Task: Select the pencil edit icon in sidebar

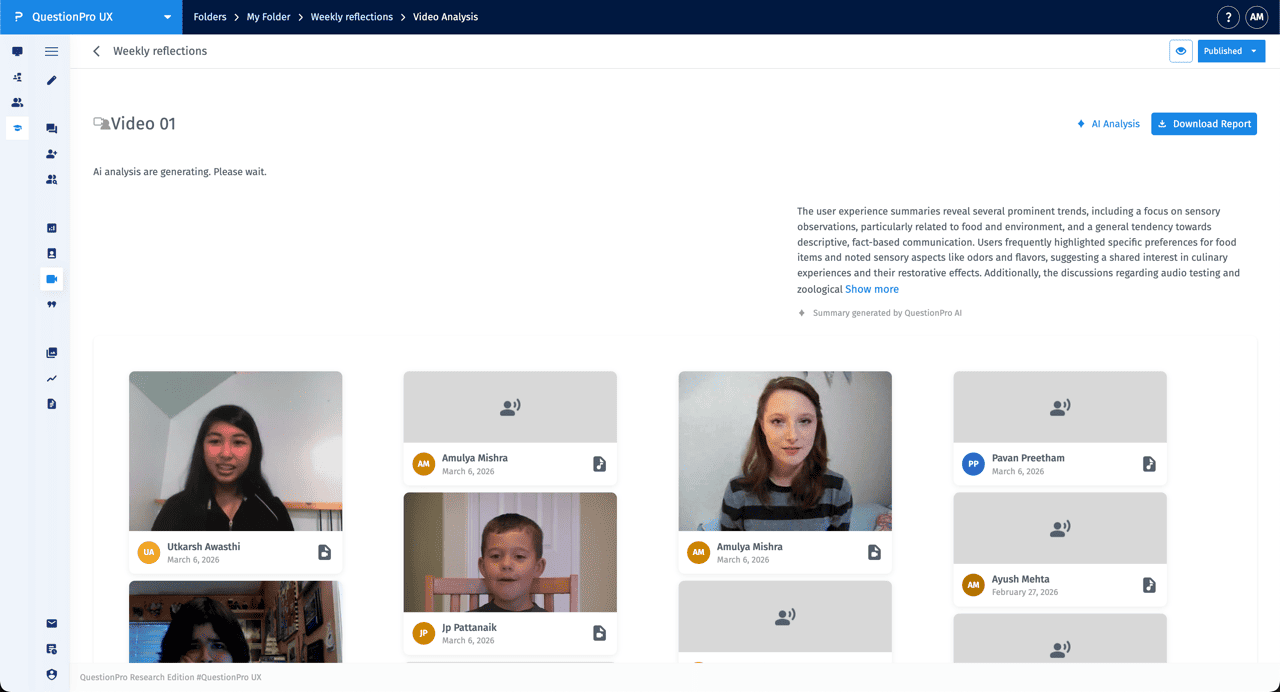Action: (x=51, y=80)
